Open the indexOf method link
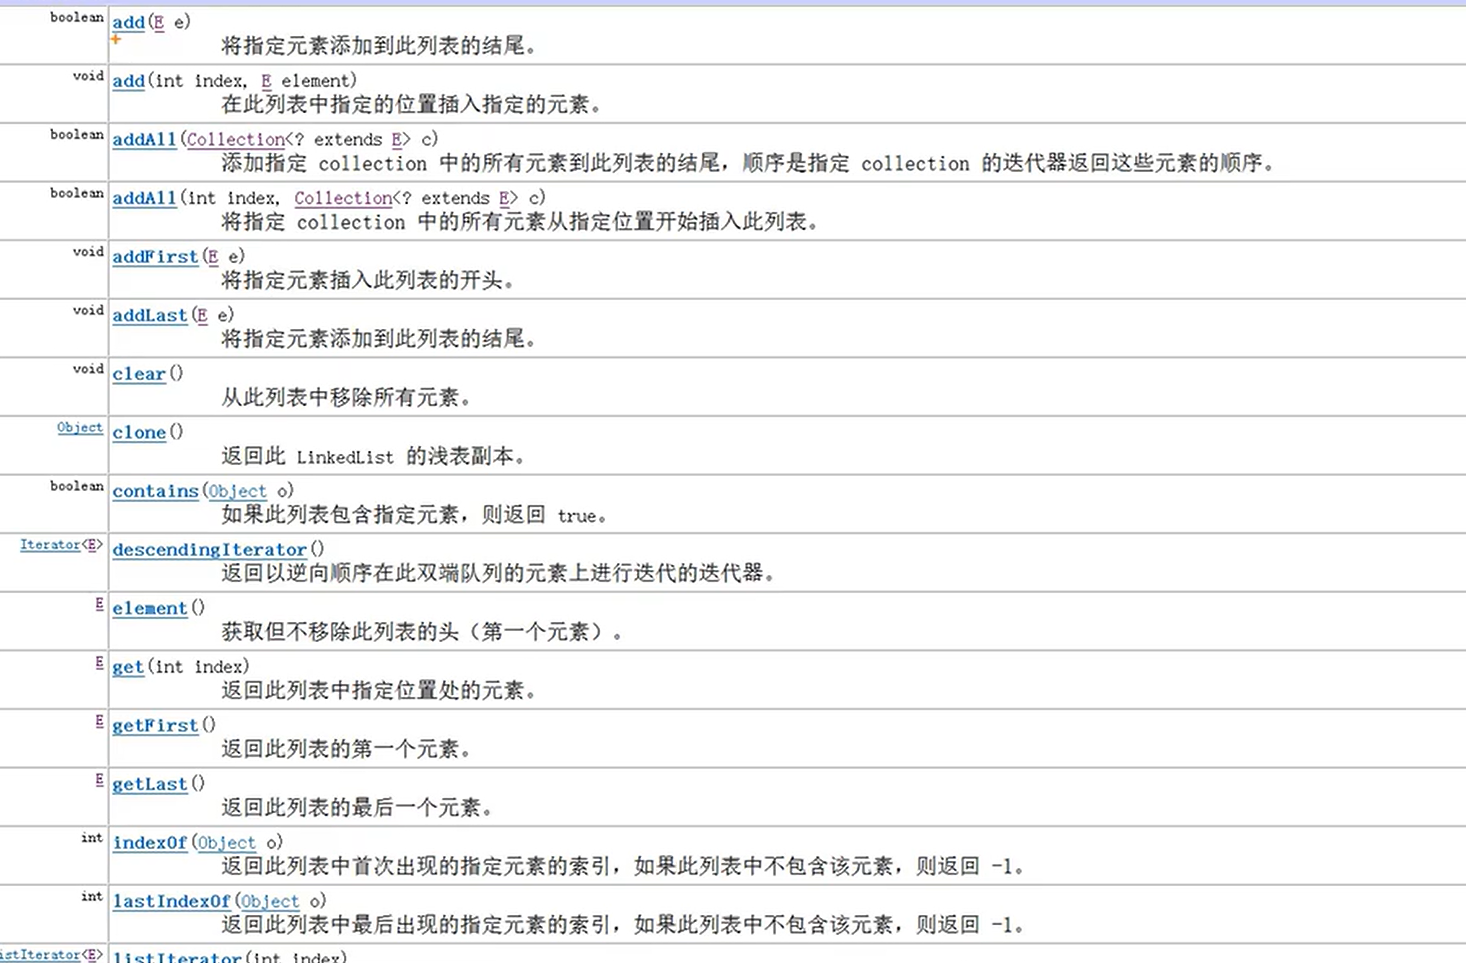Image resolution: width=1466 pixels, height=963 pixels. (x=150, y=842)
